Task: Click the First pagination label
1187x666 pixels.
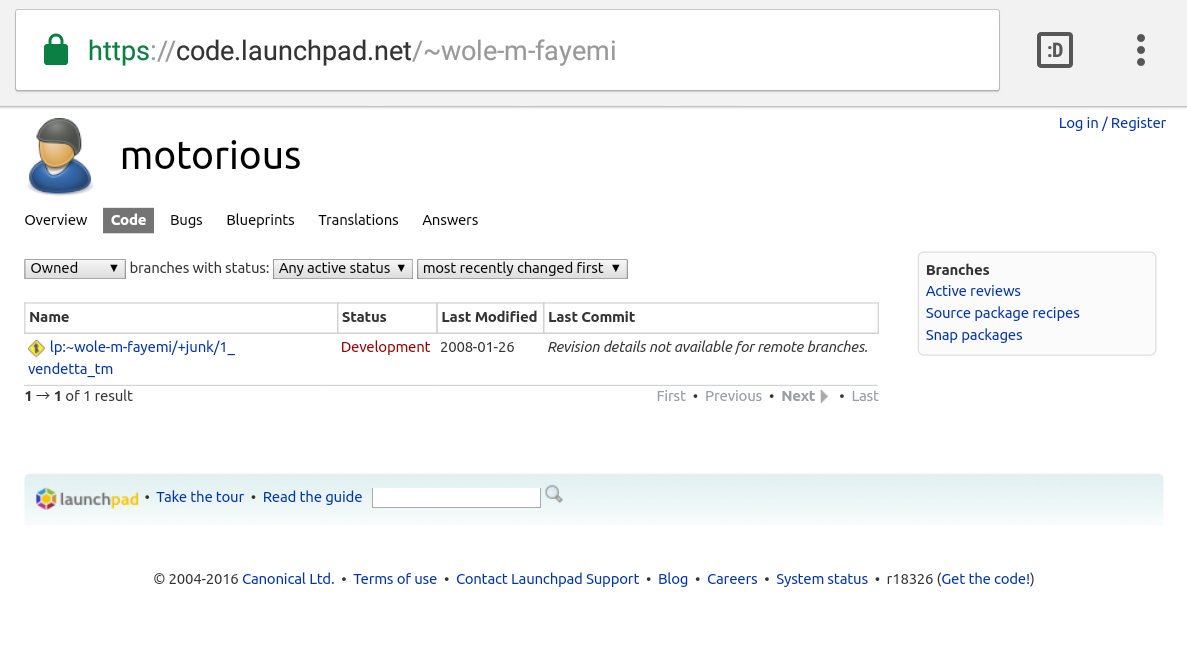Action: point(671,396)
